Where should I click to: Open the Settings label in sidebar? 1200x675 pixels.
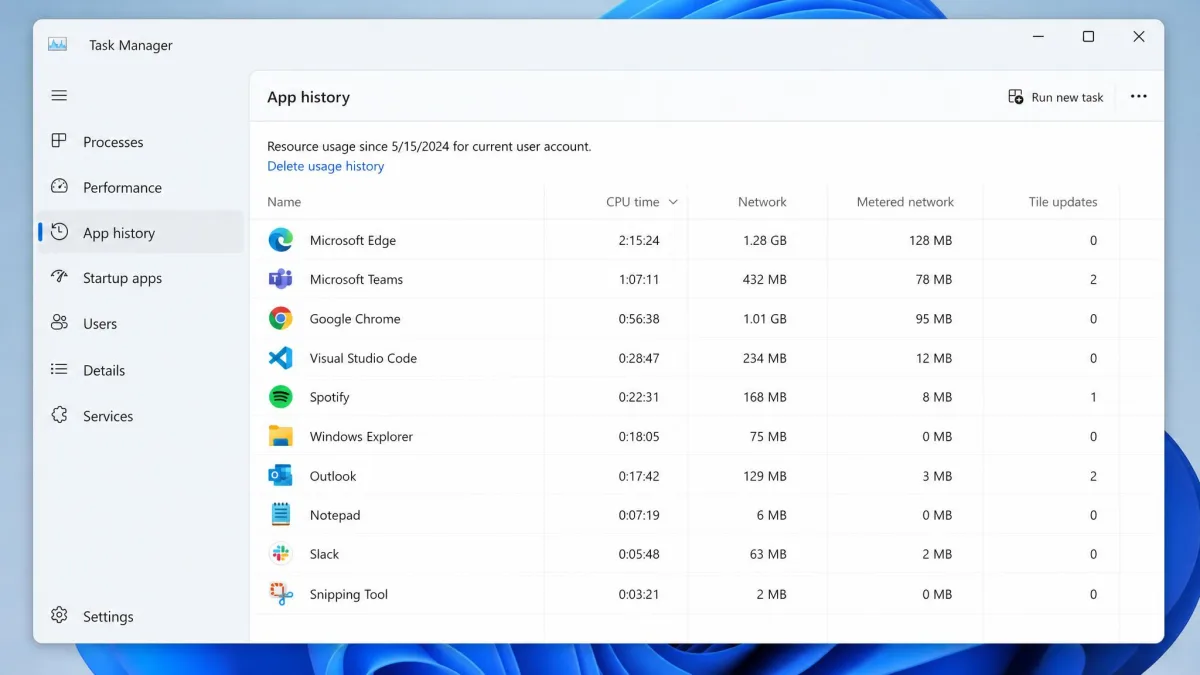coord(108,617)
